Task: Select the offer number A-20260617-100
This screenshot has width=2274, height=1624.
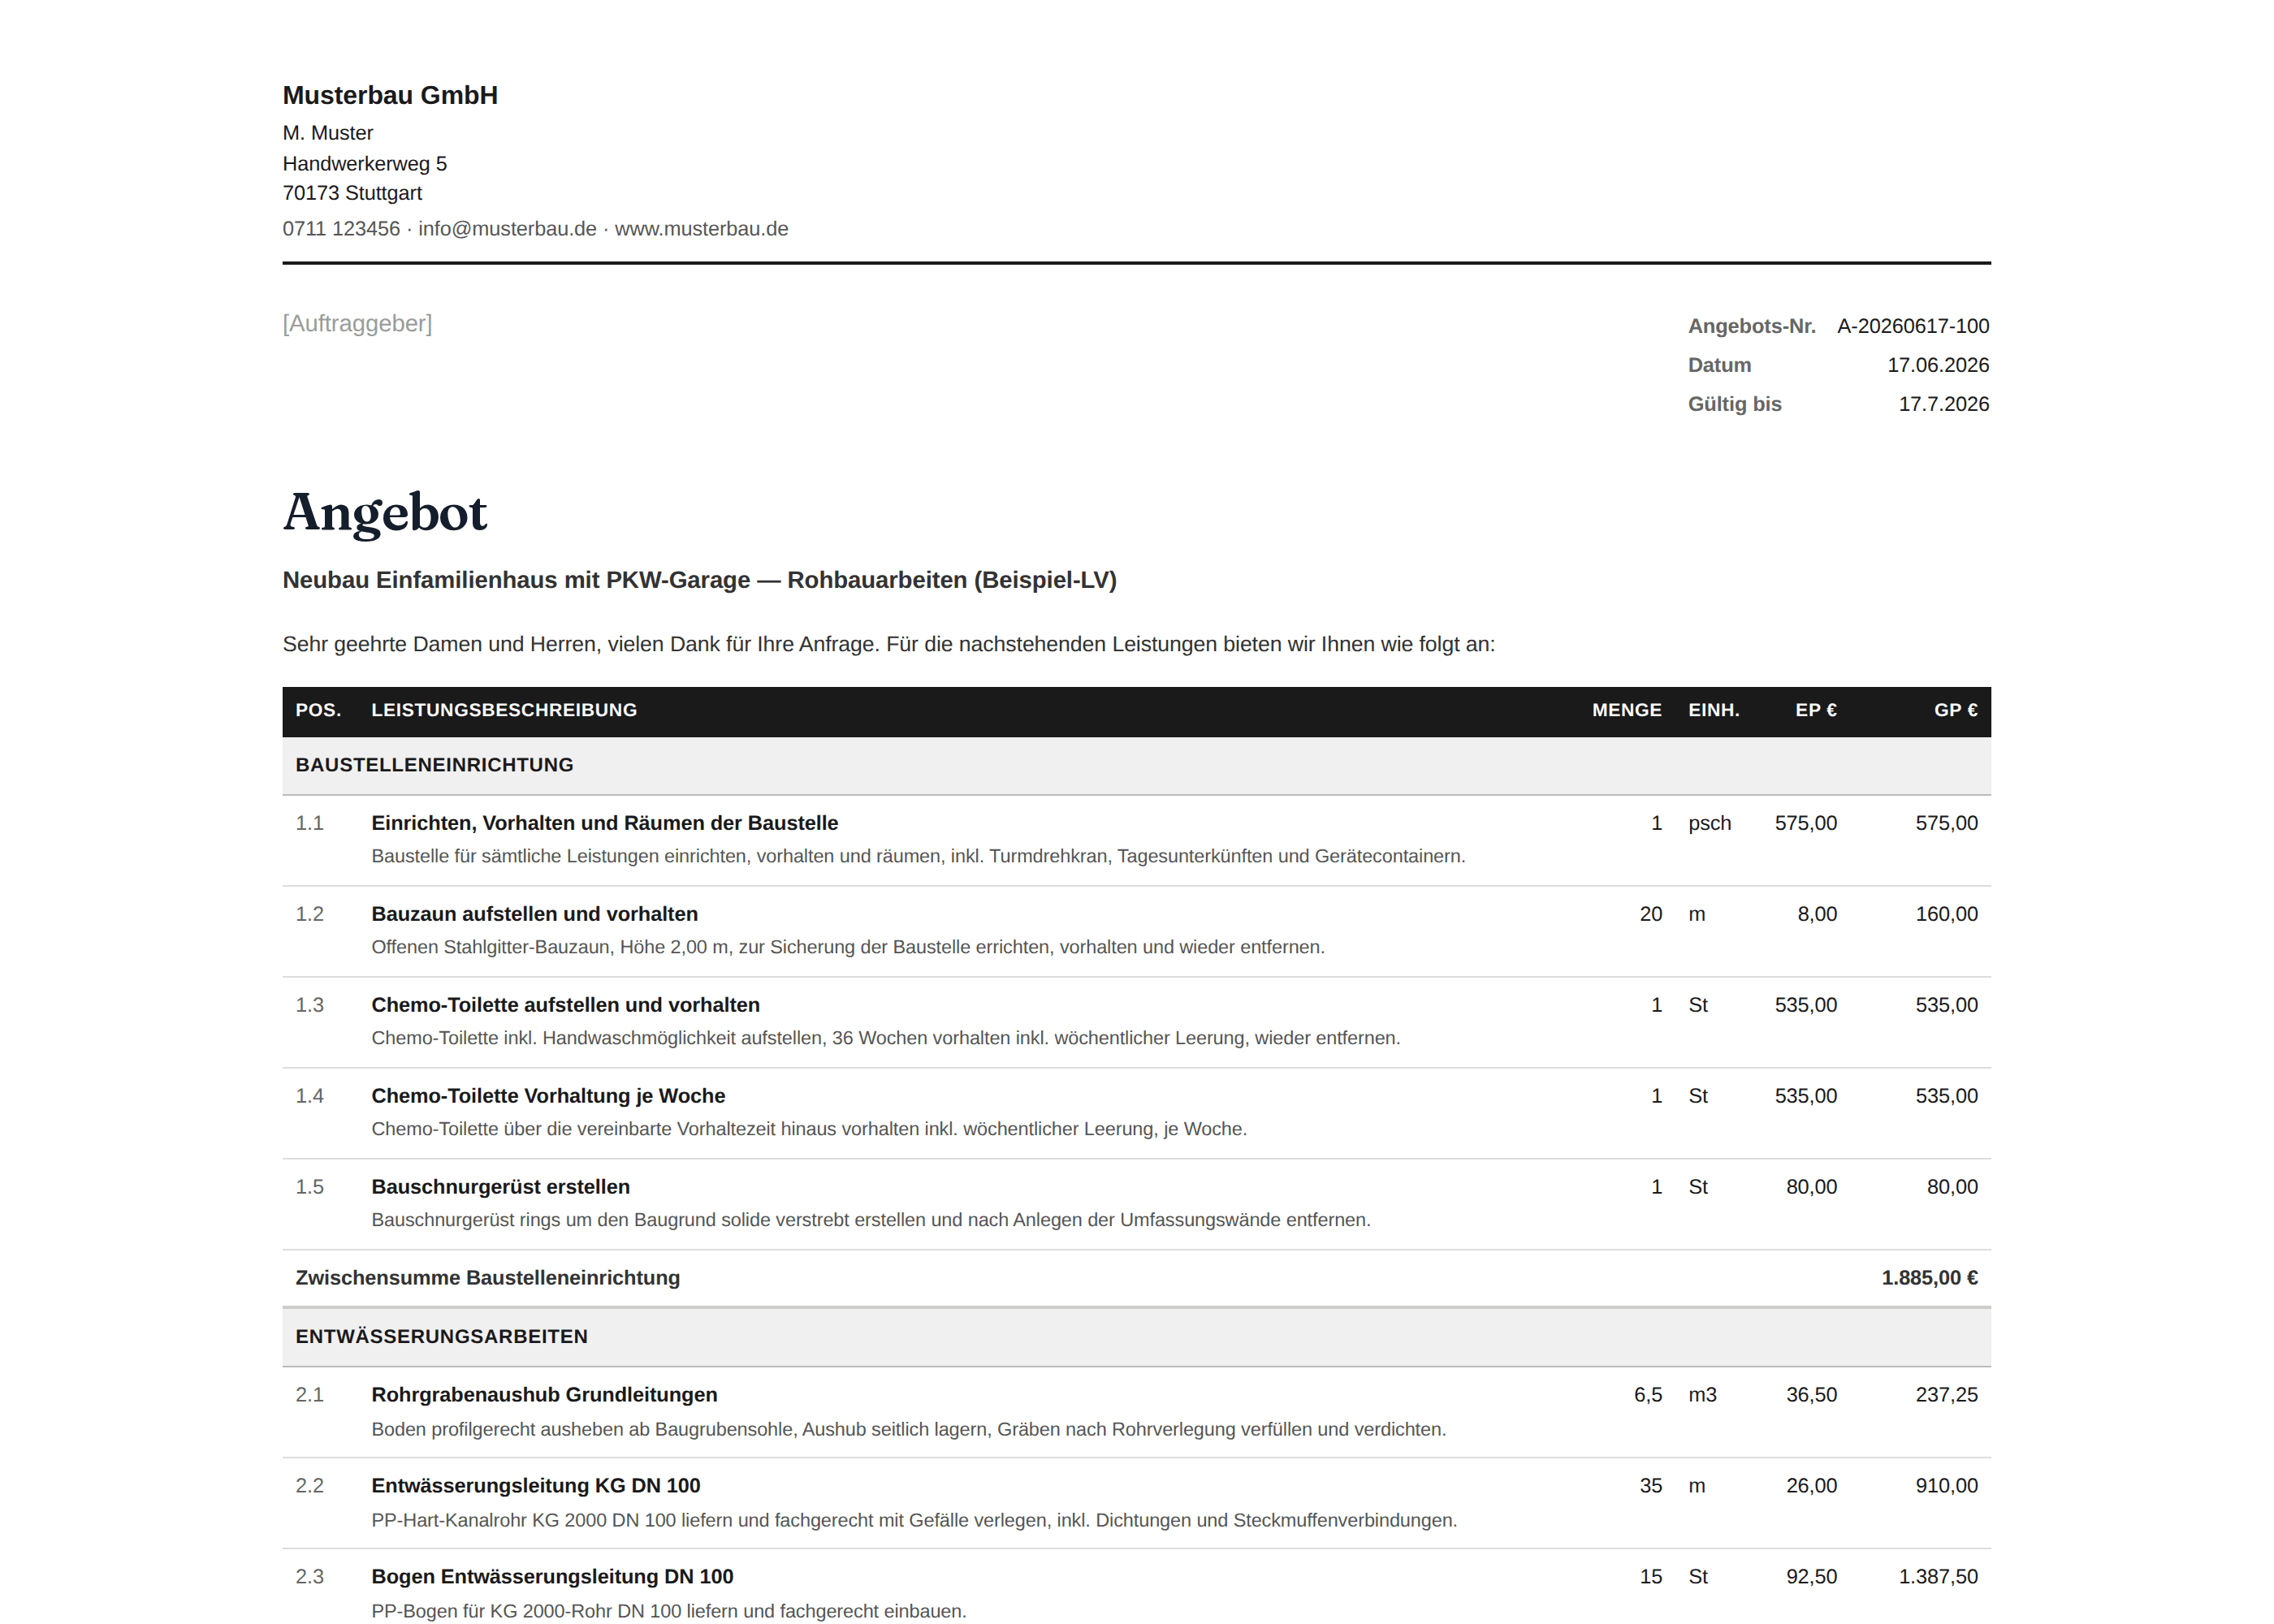Action: tap(1912, 326)
